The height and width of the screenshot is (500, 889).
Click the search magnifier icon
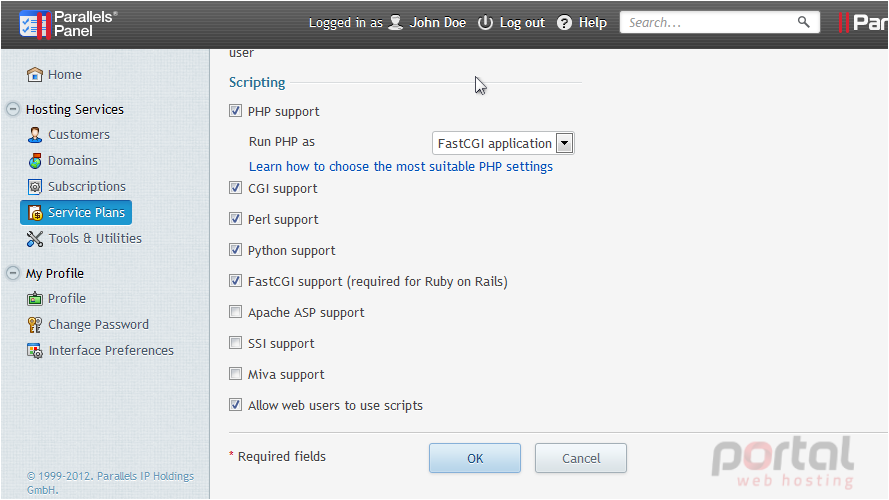pyautogui.click(x=803, y=22)
